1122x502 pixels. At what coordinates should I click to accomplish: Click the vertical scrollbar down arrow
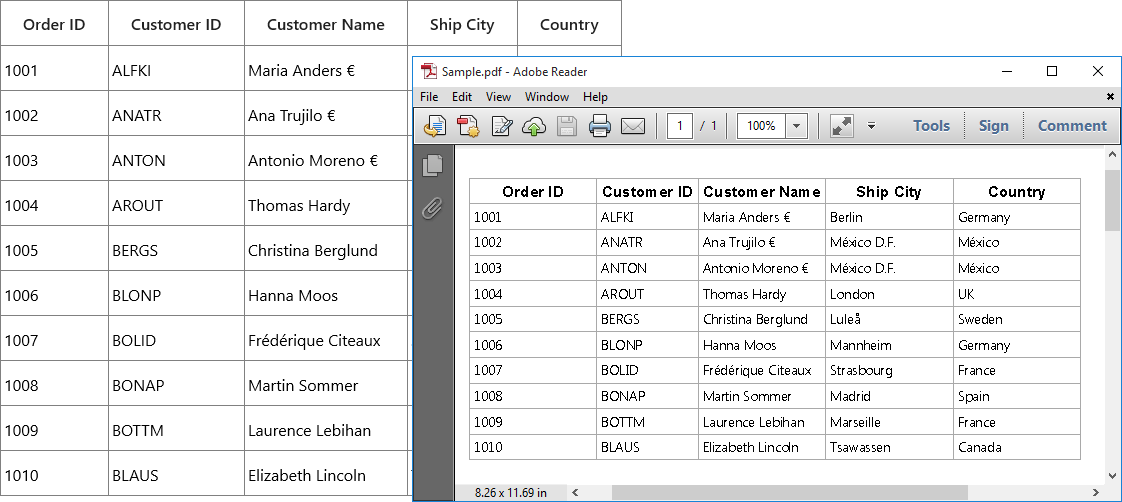(x=1113, y=475)
